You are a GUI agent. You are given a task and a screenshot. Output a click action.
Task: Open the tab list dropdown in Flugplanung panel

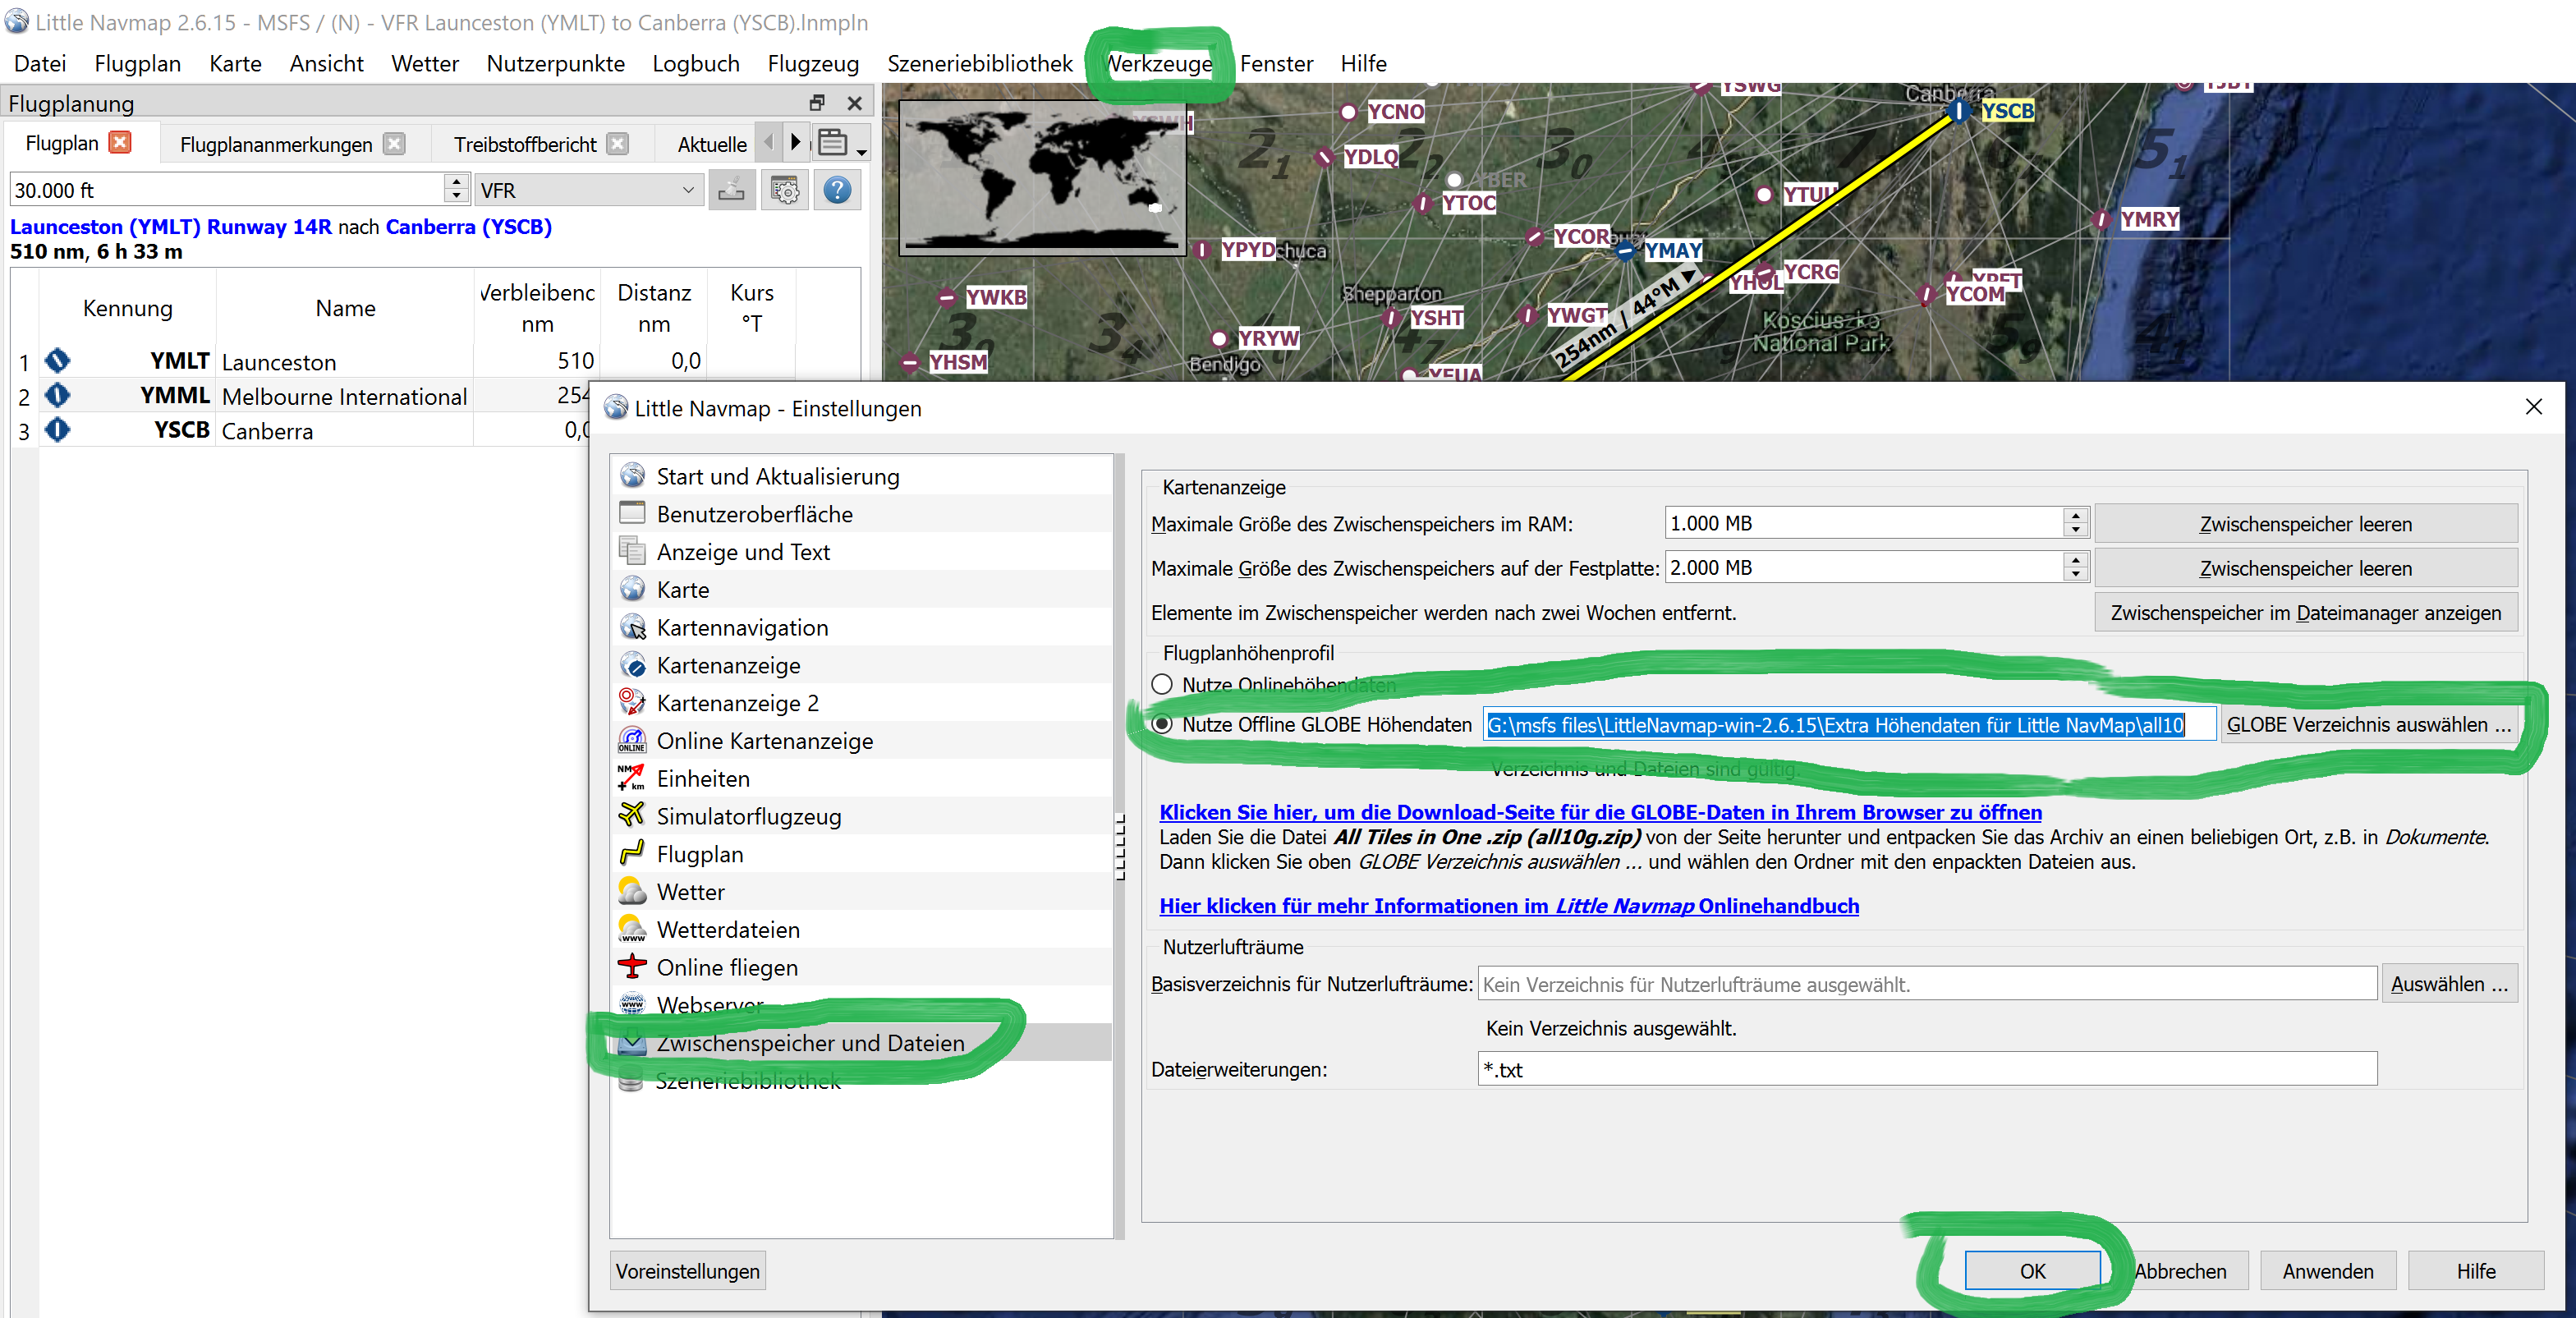point(841,143)
